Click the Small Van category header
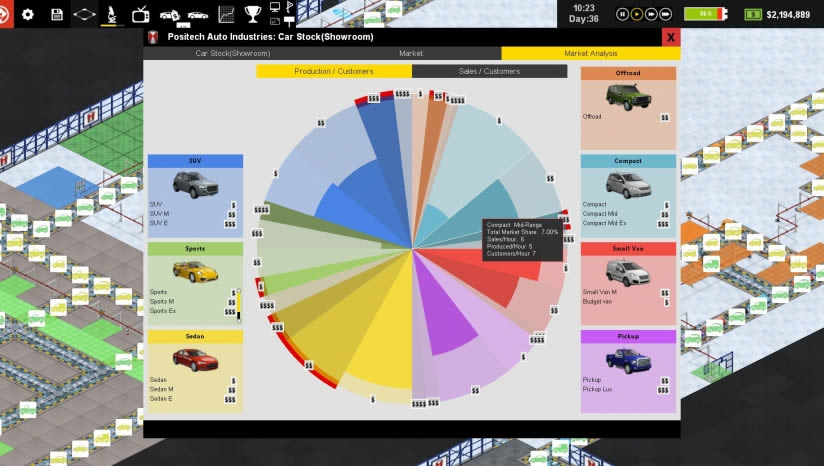Screen dimensions: 824x466 click(x=628, y=248)
